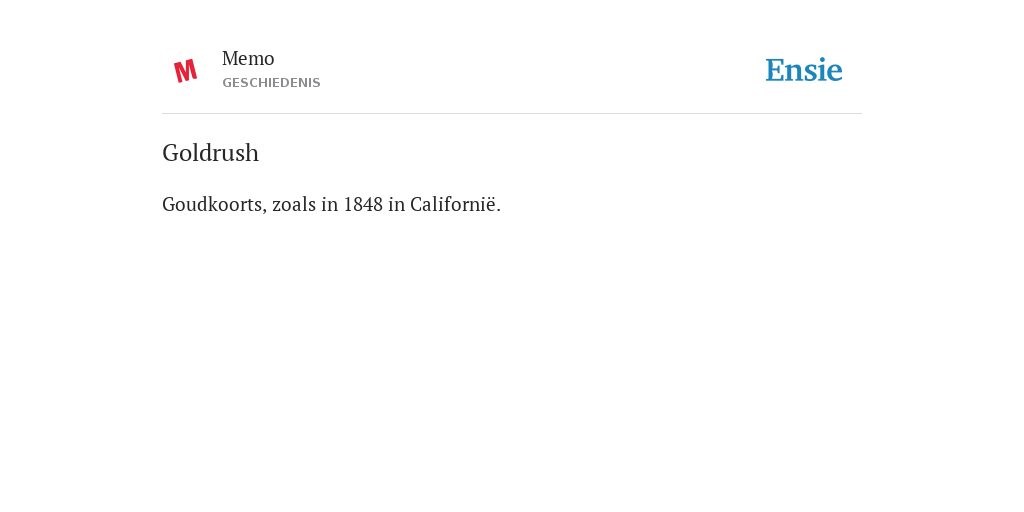
Task: Click the word Goudkoorts in the definition
Action: pos(214,204)
